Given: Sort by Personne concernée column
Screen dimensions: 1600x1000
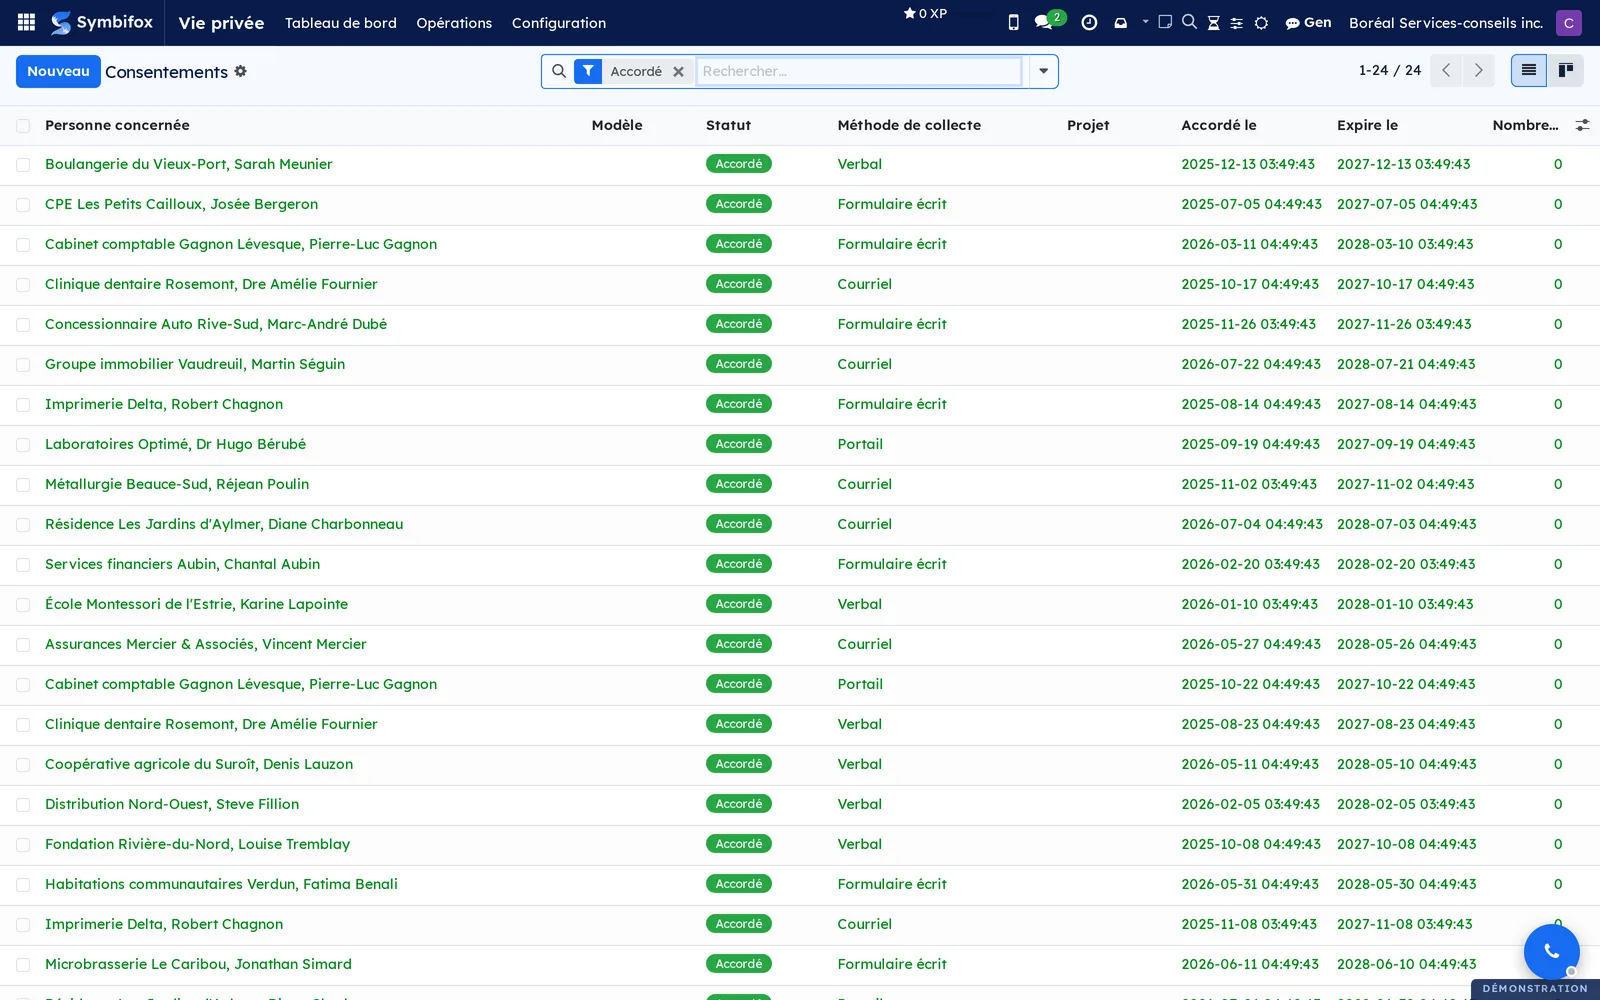Looking at the screenshot, I should click(x=117, y=125).
